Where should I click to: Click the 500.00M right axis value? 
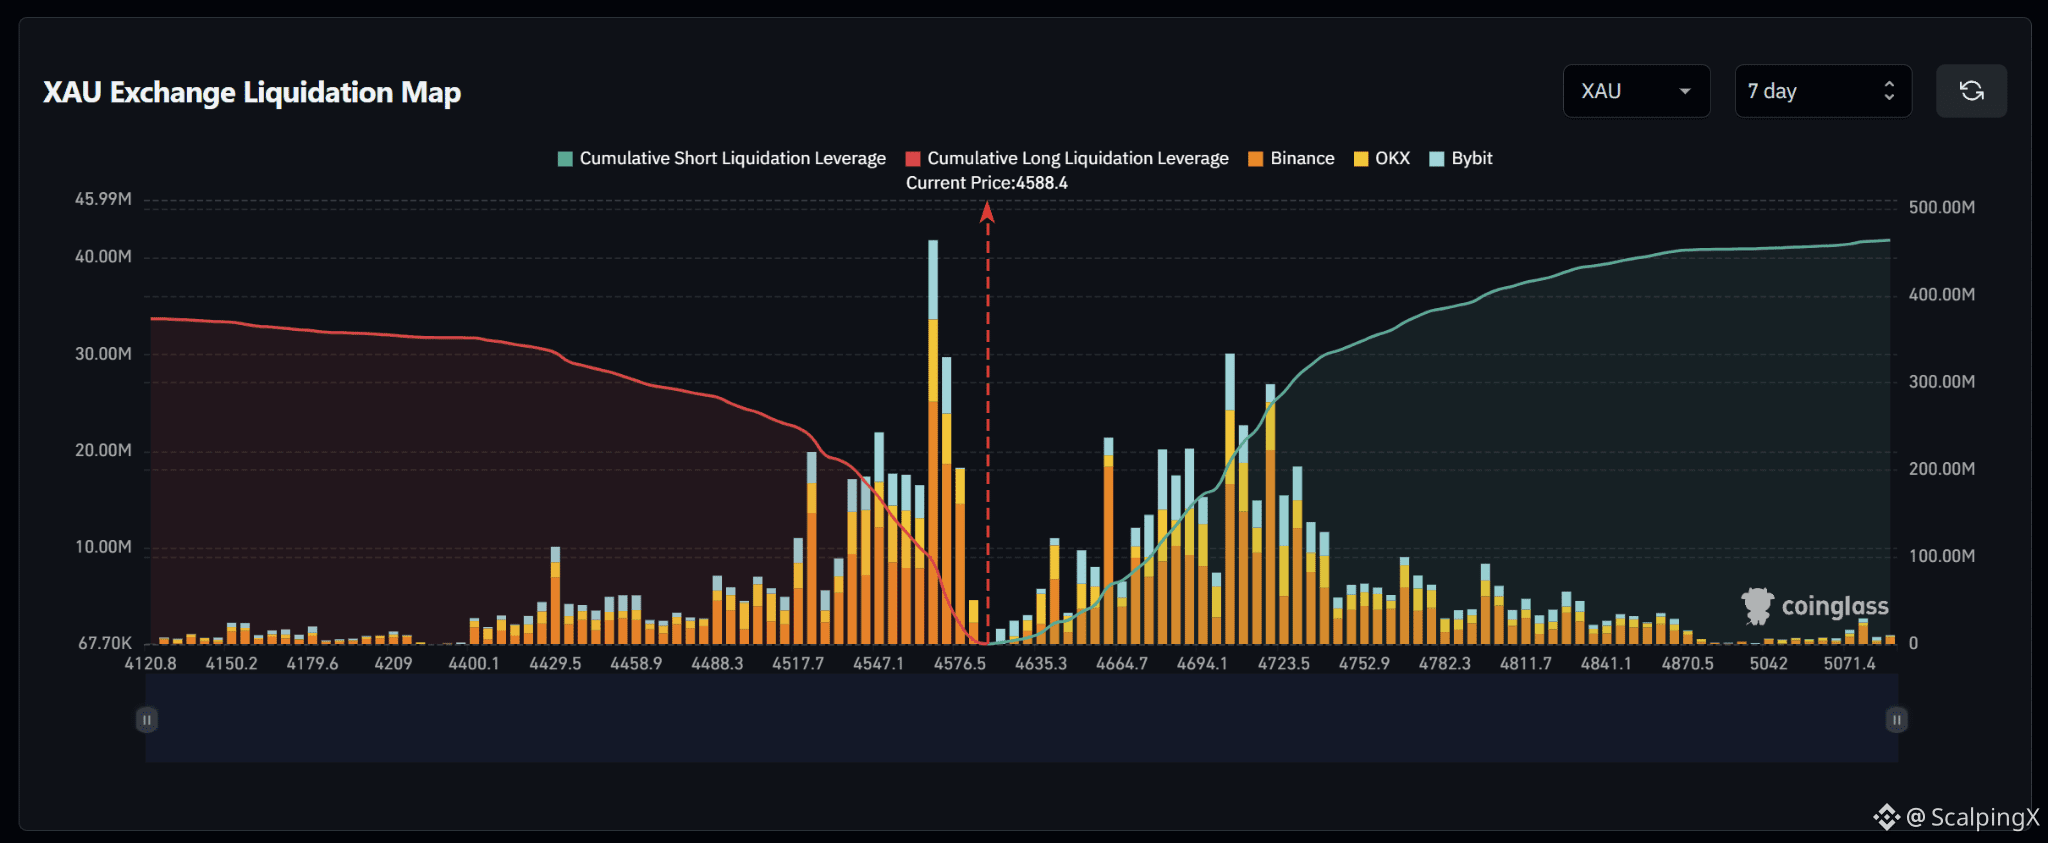(1942, 207)
